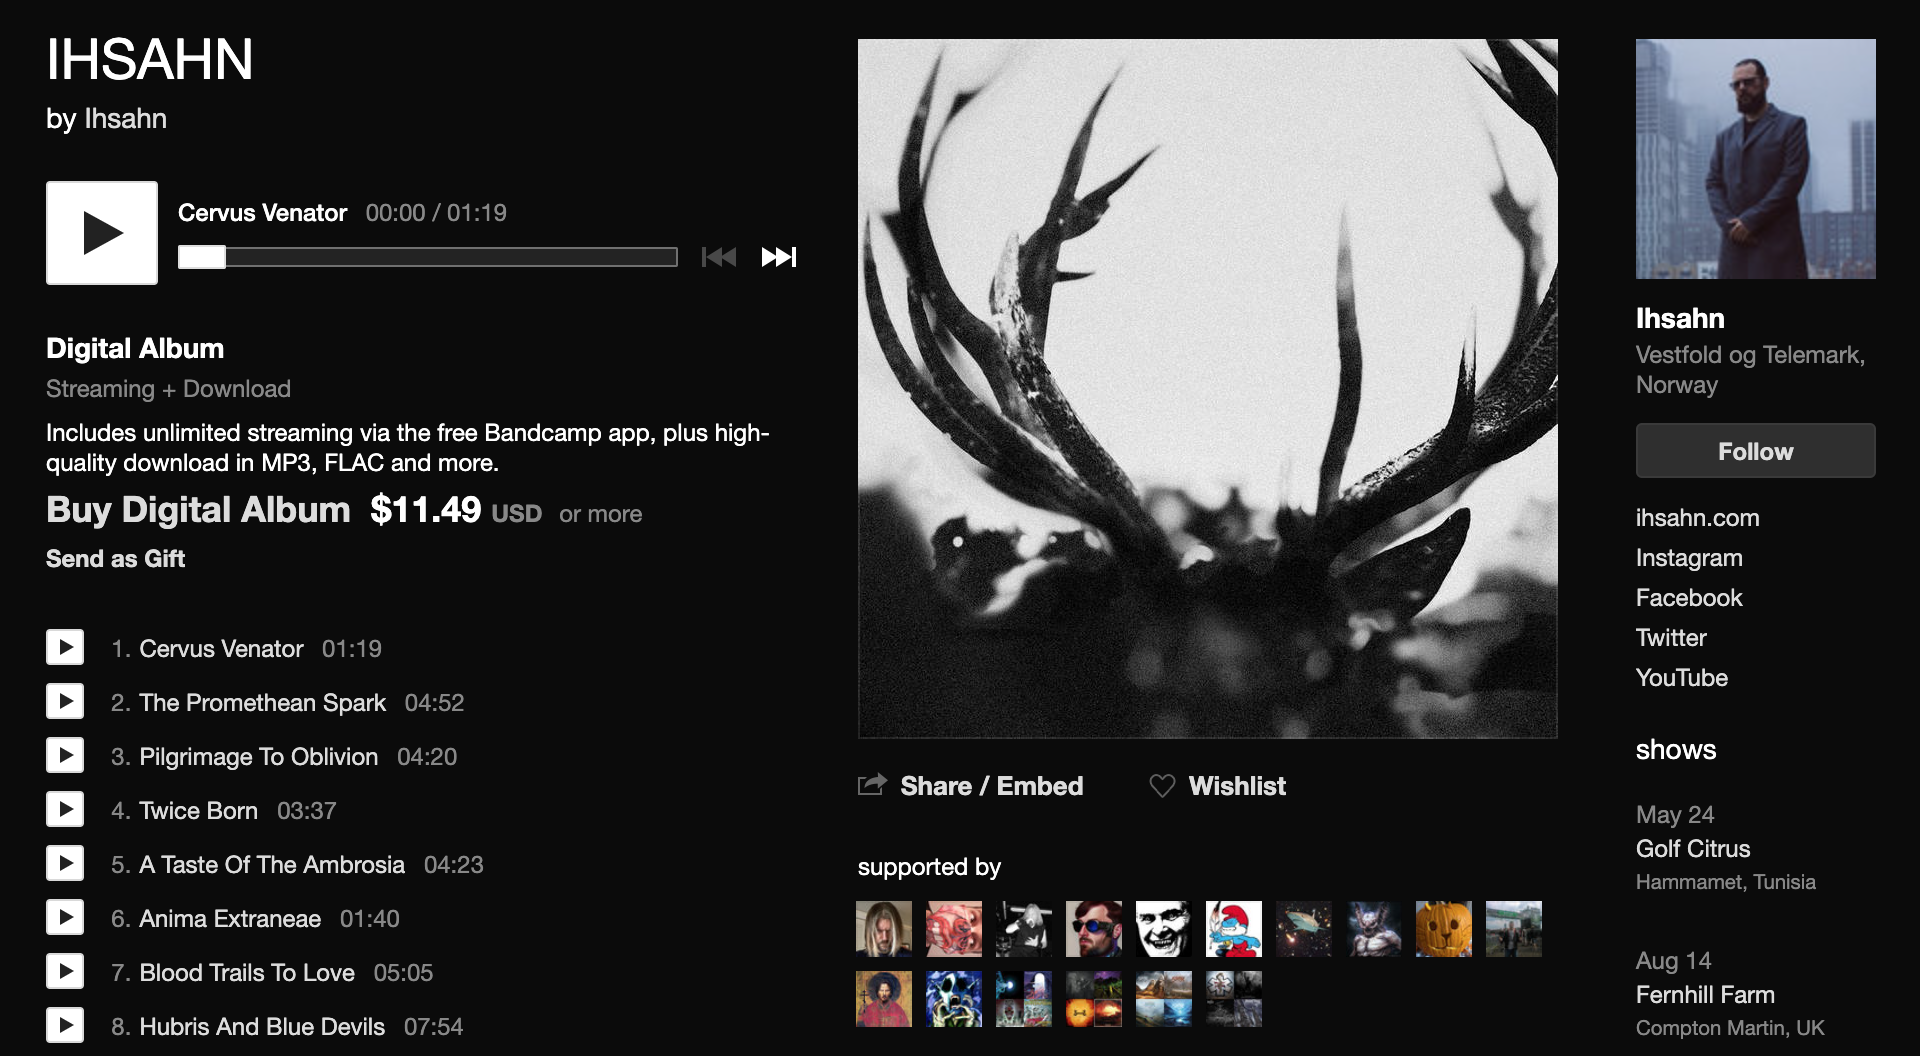This screenshot has width=1920, height=1056.
Task: Open Anima Extraneae track link
Action: click(230, 919)
